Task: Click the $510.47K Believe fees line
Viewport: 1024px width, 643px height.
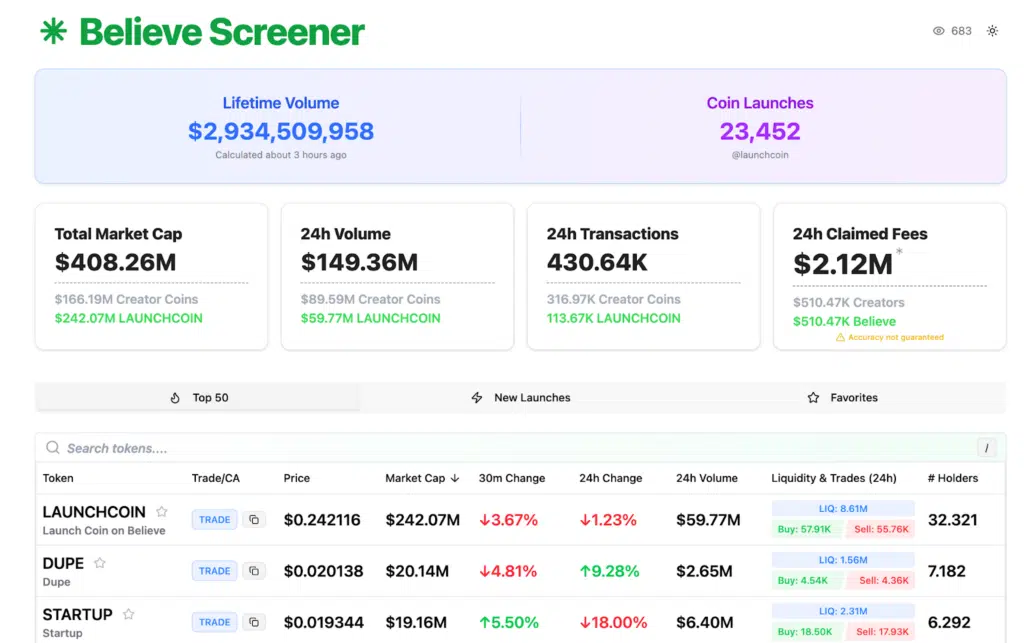Action: (x=844, y=321)
